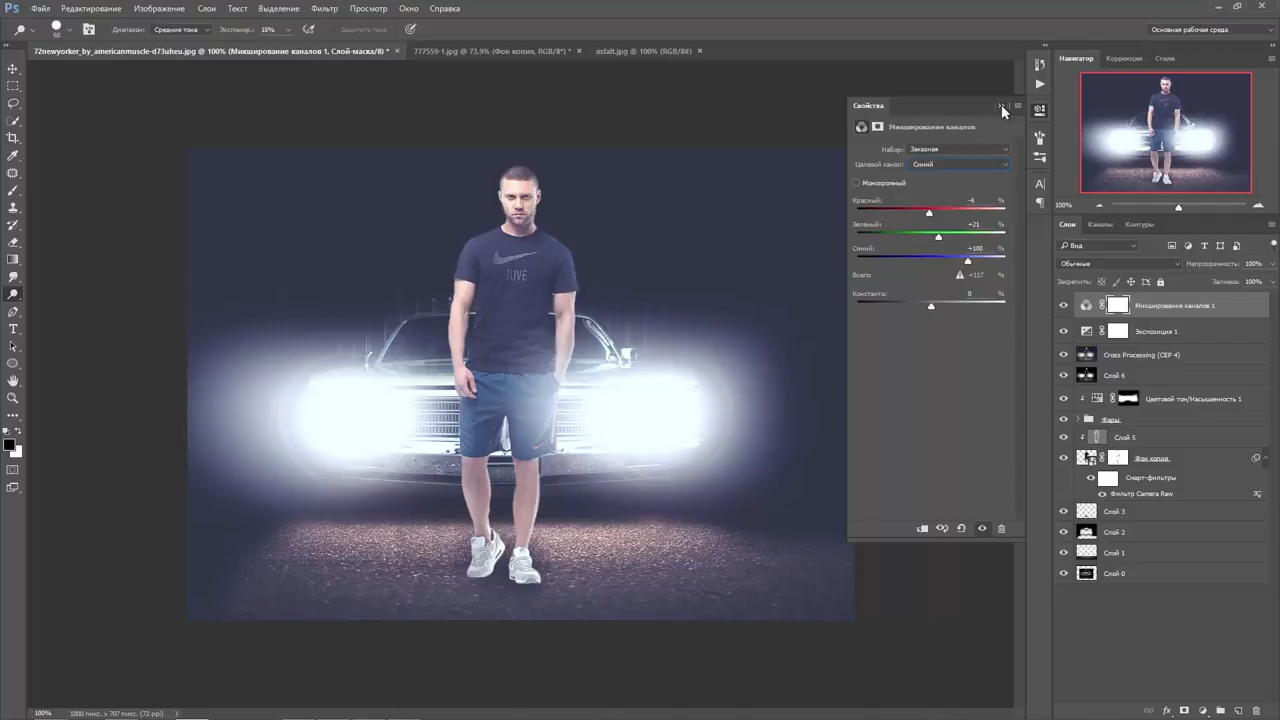
Task: Click the Синий channel slider handle
Action: pos(967,261)
